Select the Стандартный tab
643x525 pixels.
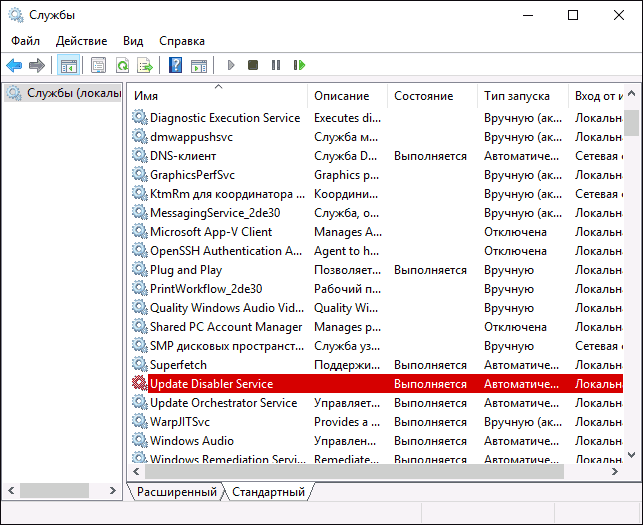point(268,492)
